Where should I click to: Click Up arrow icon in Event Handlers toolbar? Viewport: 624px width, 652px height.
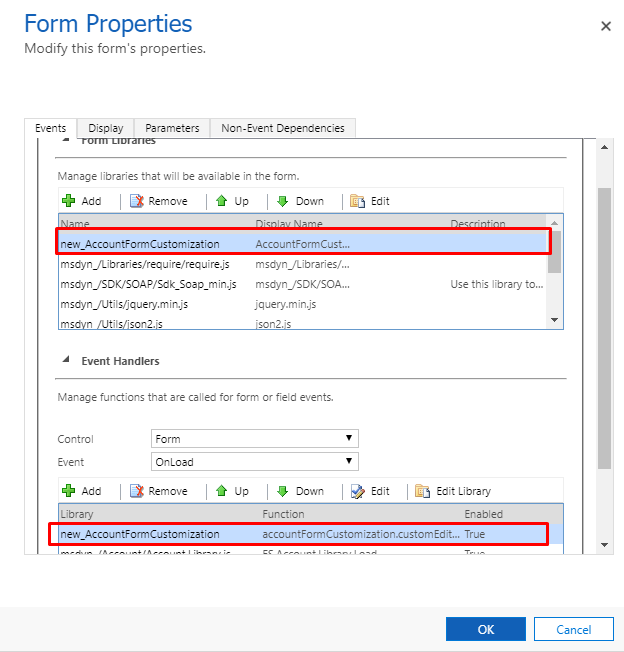(x=222, y=491)
